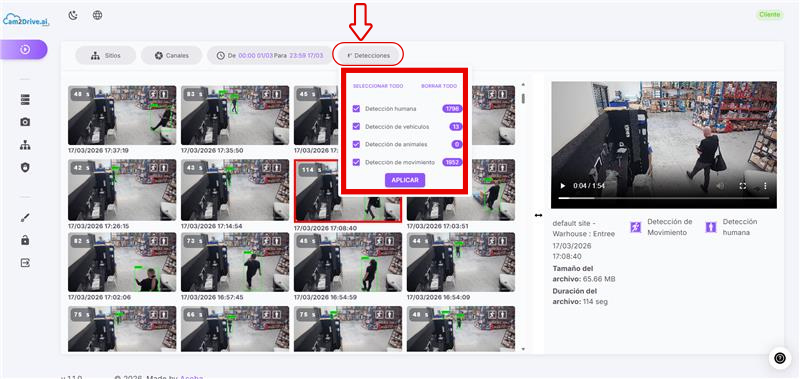800x379 pixels.
Task: Open recording thumbnail 17/03/2026 16:57:45
Action: [235, 262]
